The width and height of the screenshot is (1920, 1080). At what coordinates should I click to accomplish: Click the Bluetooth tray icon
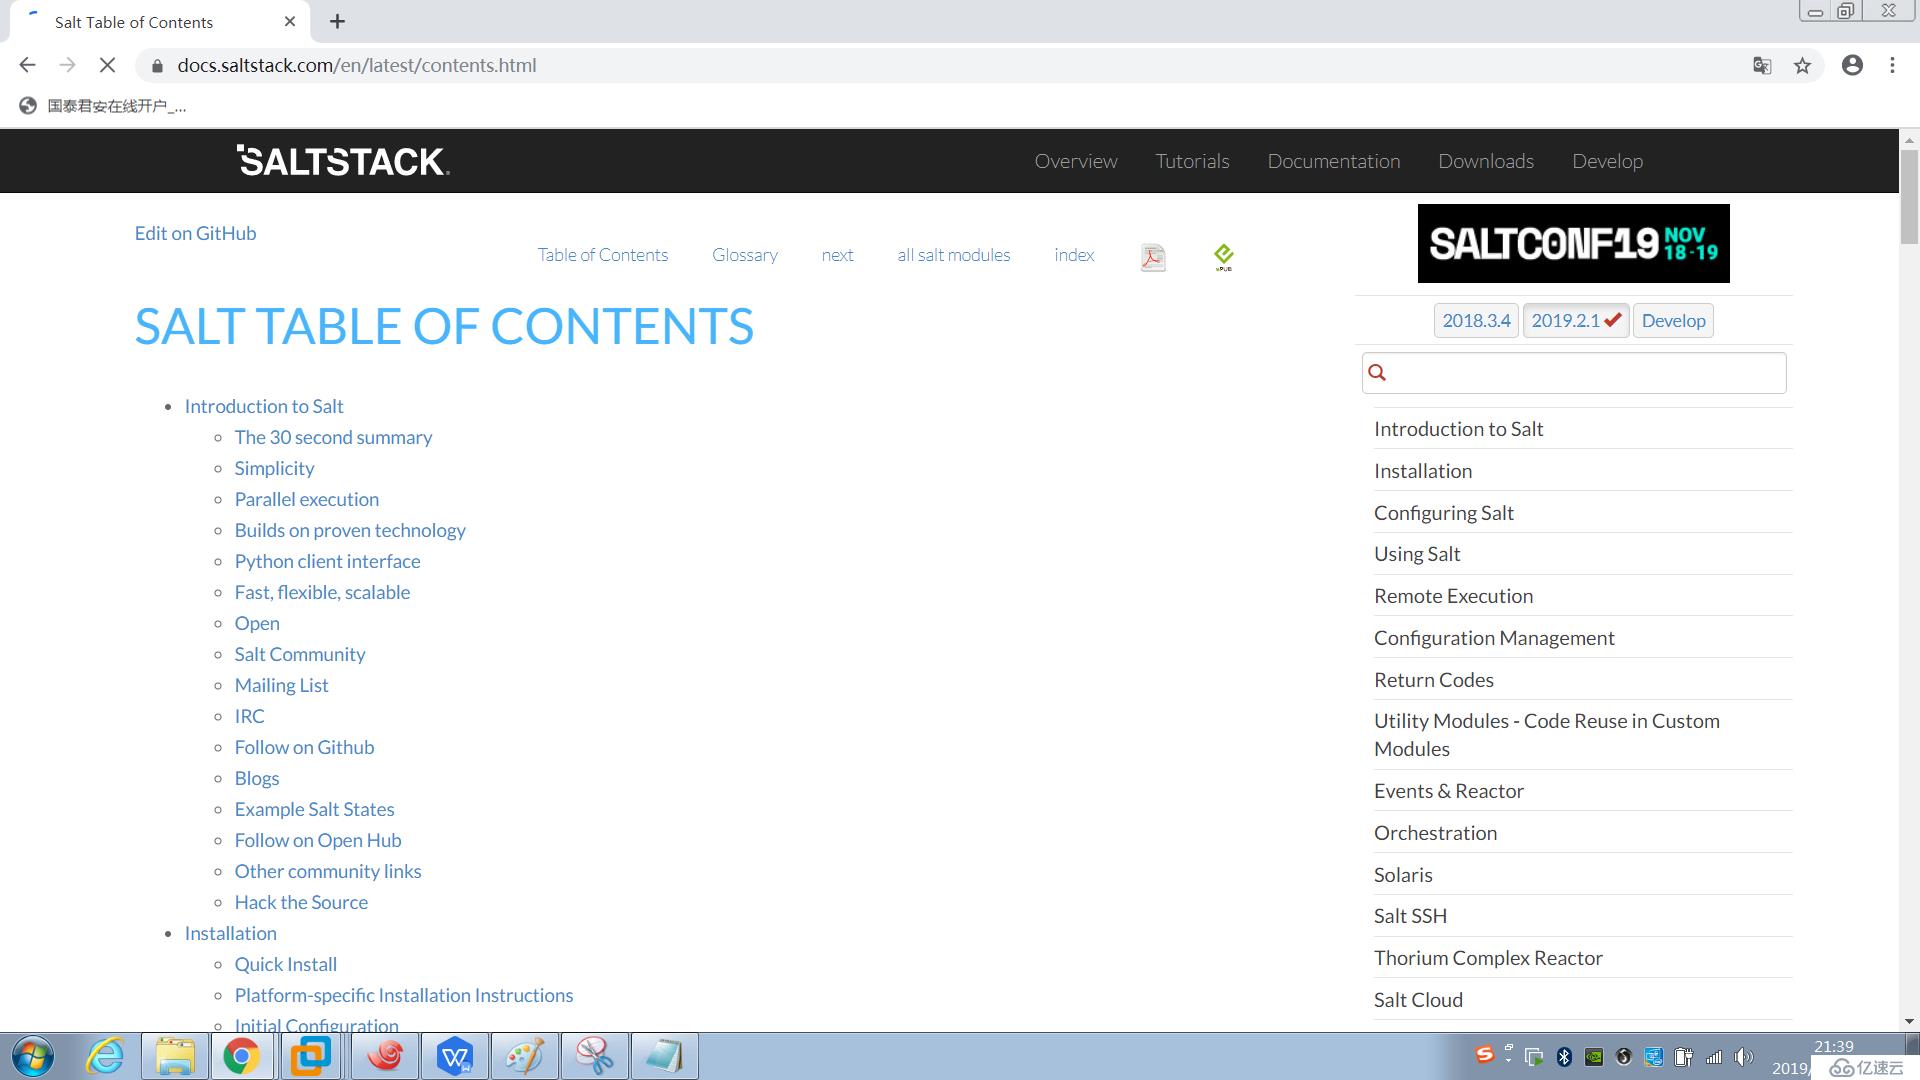pyautogui.click(x=1564, y=1057)
